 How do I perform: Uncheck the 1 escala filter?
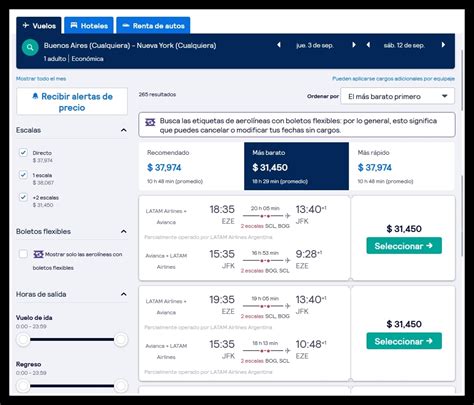coord(23,175)
